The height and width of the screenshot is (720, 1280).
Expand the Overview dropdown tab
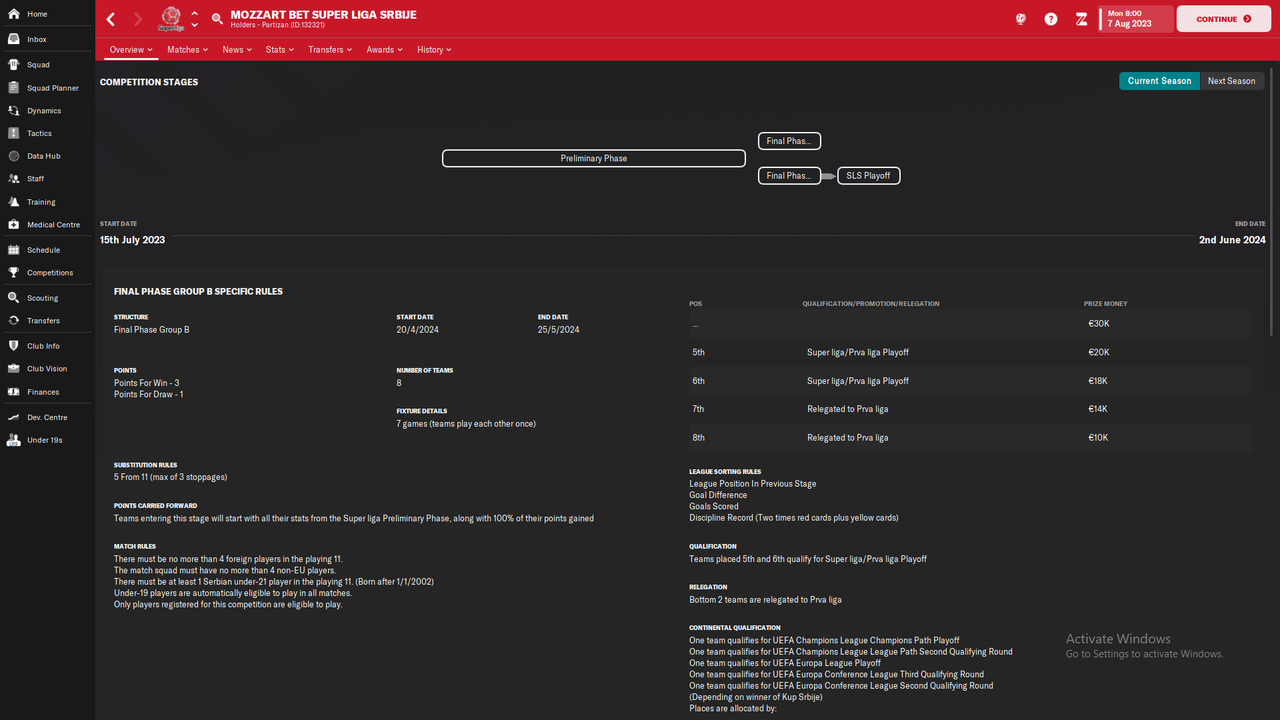click(131, 49)
